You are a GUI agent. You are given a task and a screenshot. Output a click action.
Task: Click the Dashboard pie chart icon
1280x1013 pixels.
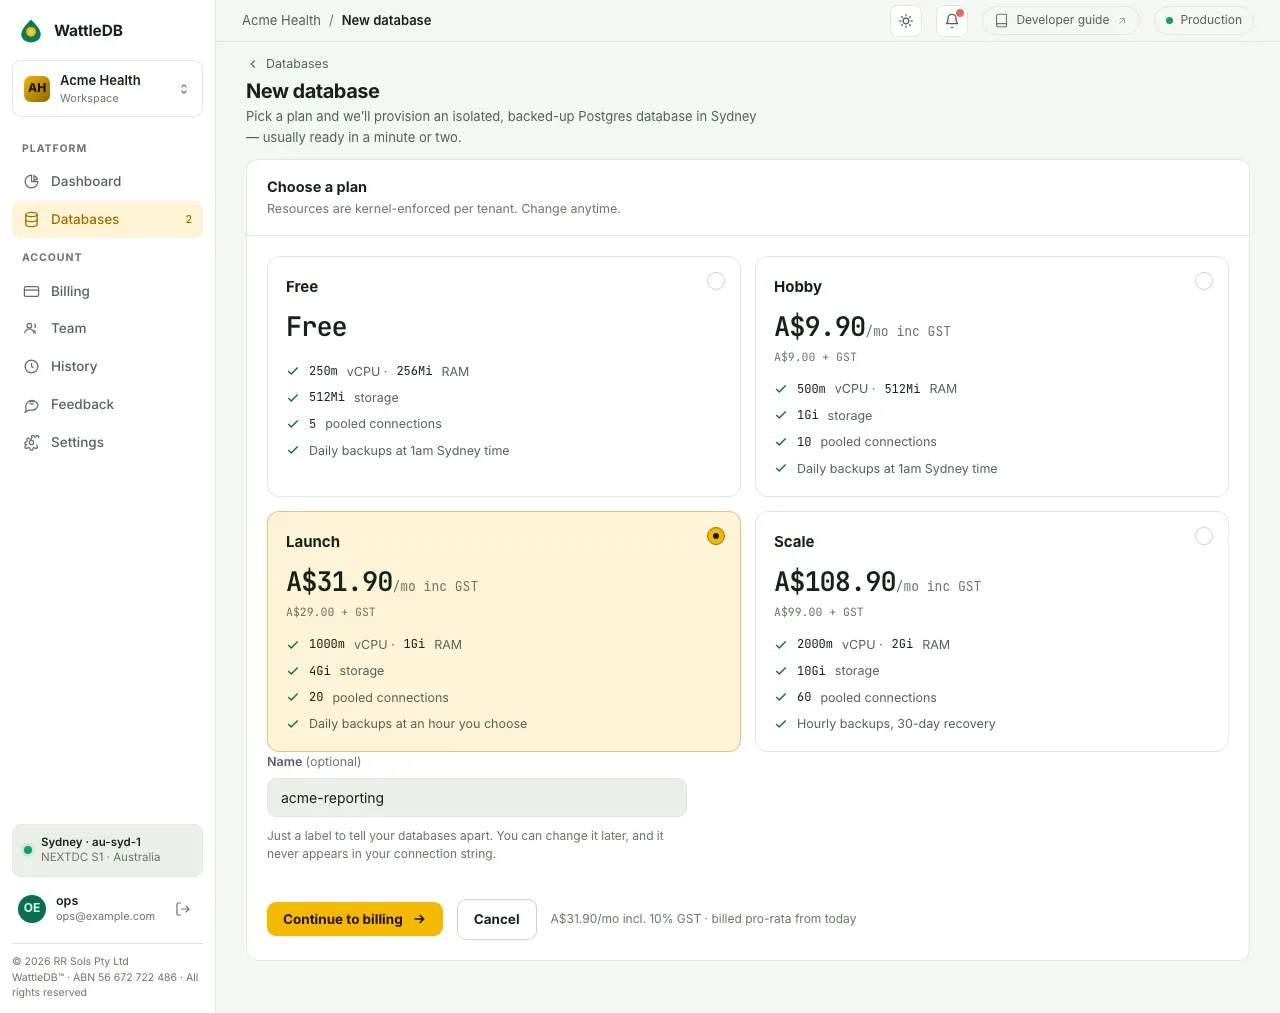tap(32, 182)
